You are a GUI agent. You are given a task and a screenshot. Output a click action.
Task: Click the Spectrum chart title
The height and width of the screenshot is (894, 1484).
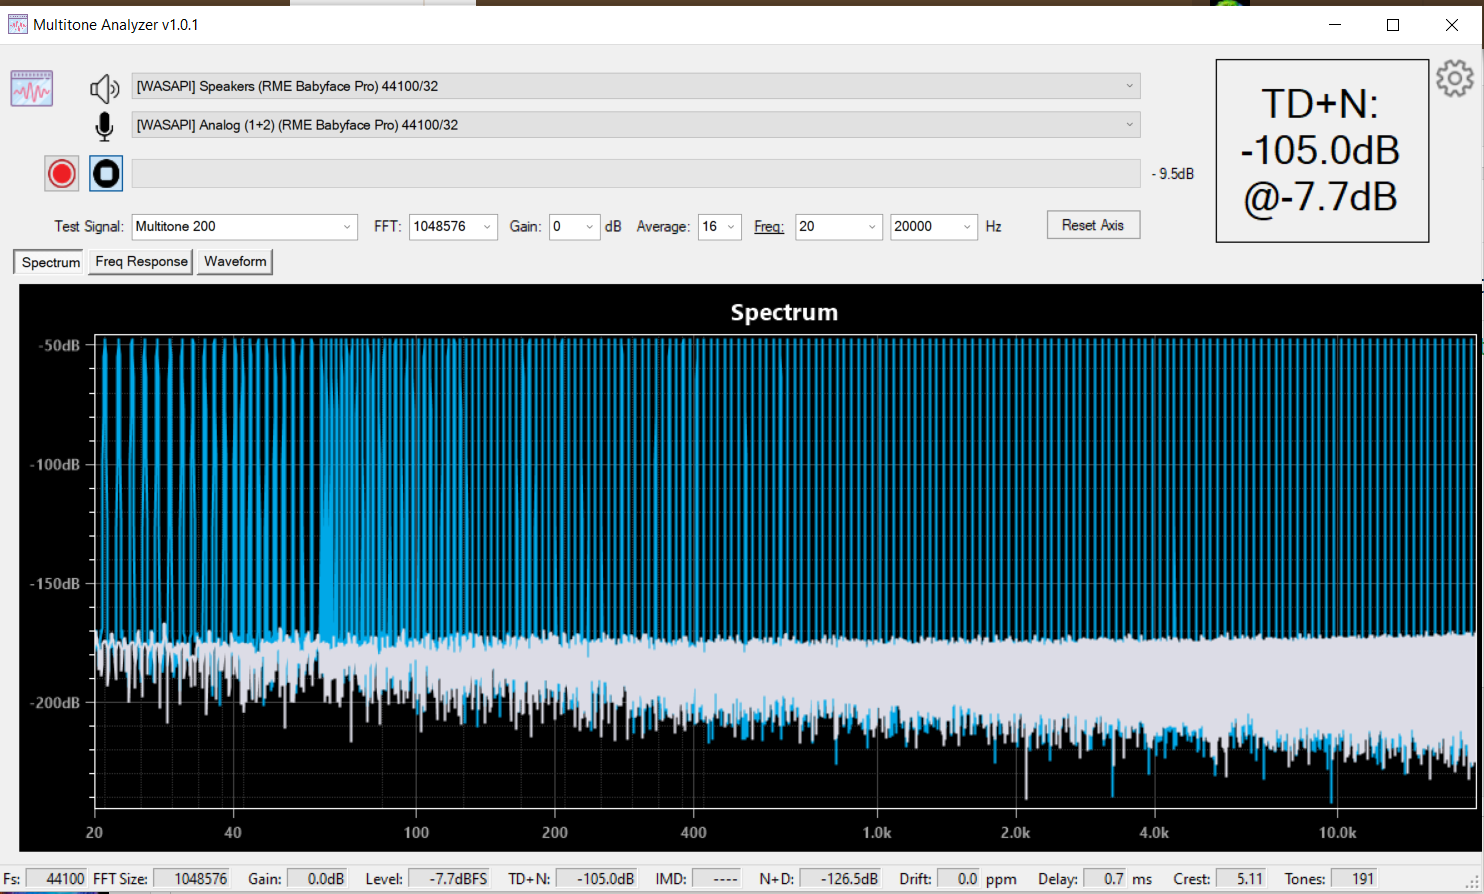click(784, 312)
